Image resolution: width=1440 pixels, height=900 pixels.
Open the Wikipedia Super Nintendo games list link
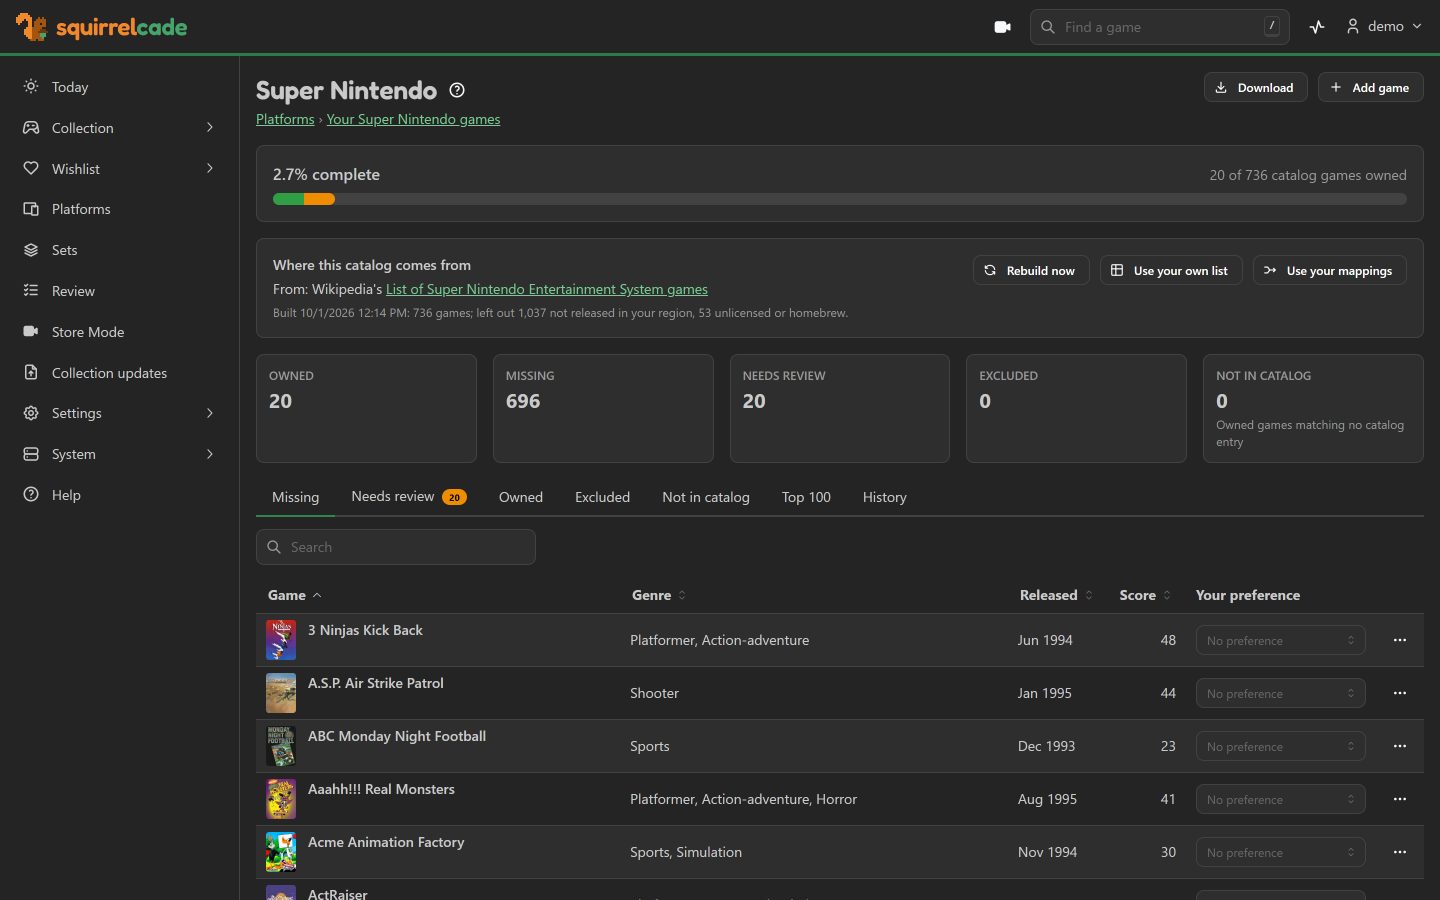coord(547,289)
